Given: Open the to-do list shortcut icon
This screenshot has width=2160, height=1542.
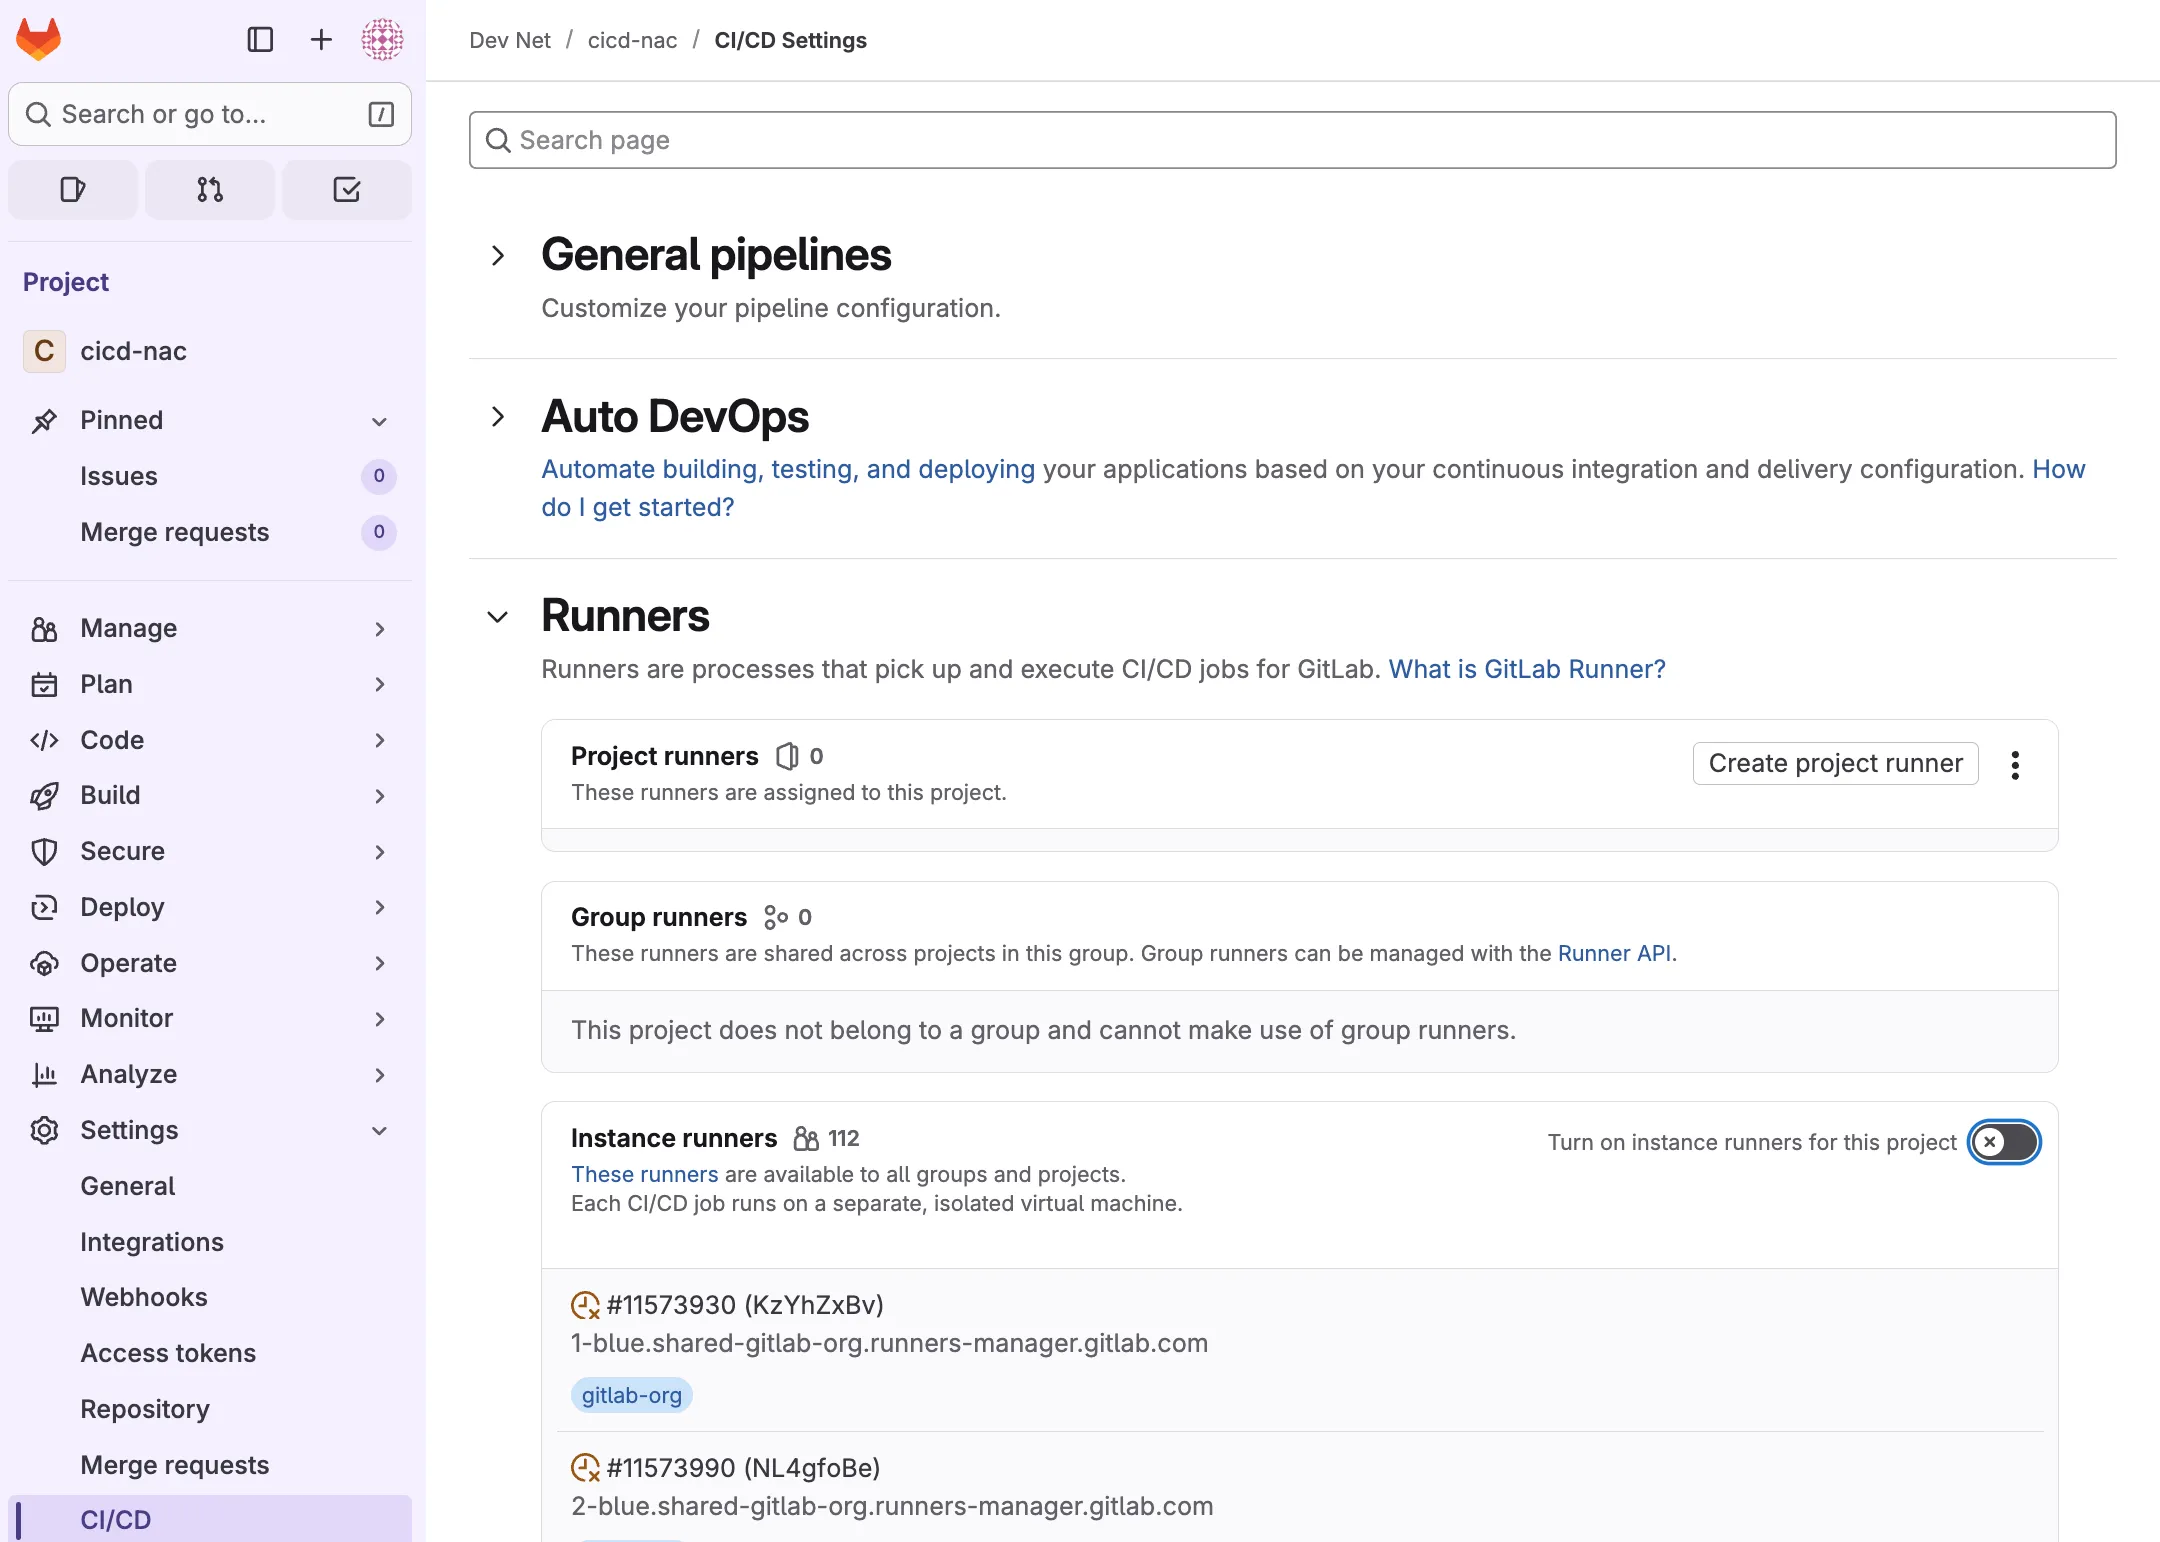Looking at the screenshot, I should [x=347, y=189].
